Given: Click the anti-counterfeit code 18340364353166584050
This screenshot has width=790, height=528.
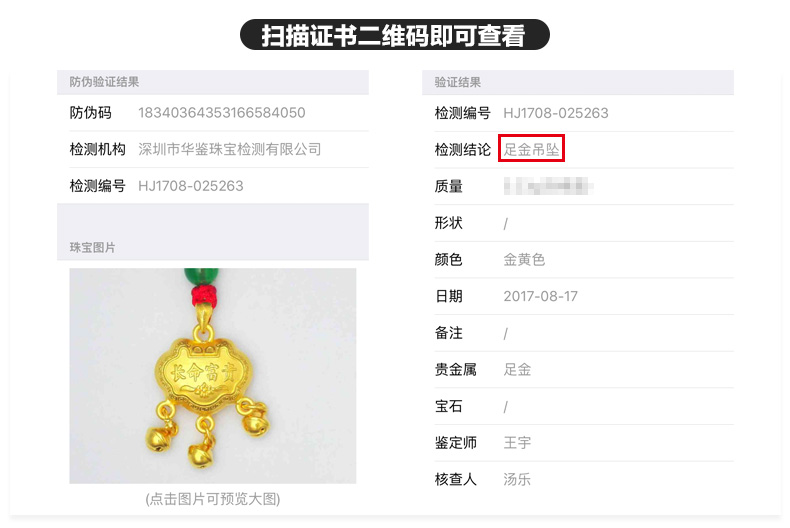Looking at the screenshot, I should point(222,112).
